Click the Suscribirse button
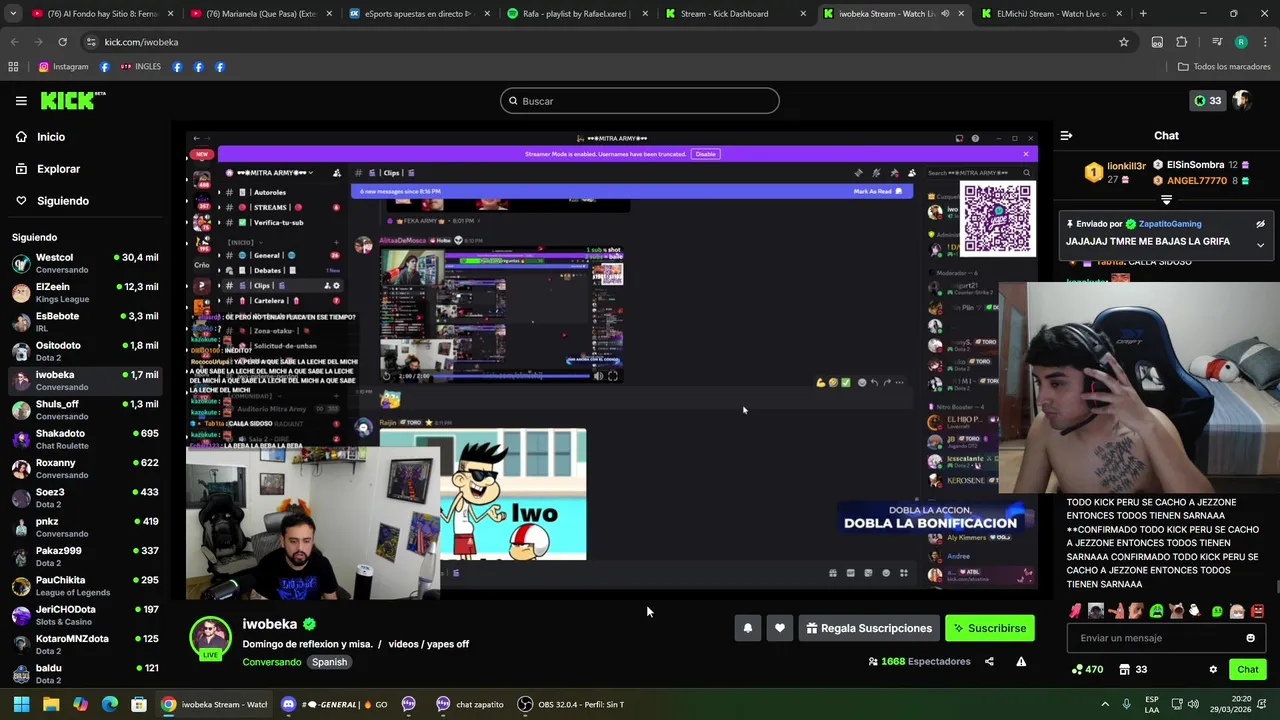This screenshot has width=1280, height=720. [x=989, y=628]
